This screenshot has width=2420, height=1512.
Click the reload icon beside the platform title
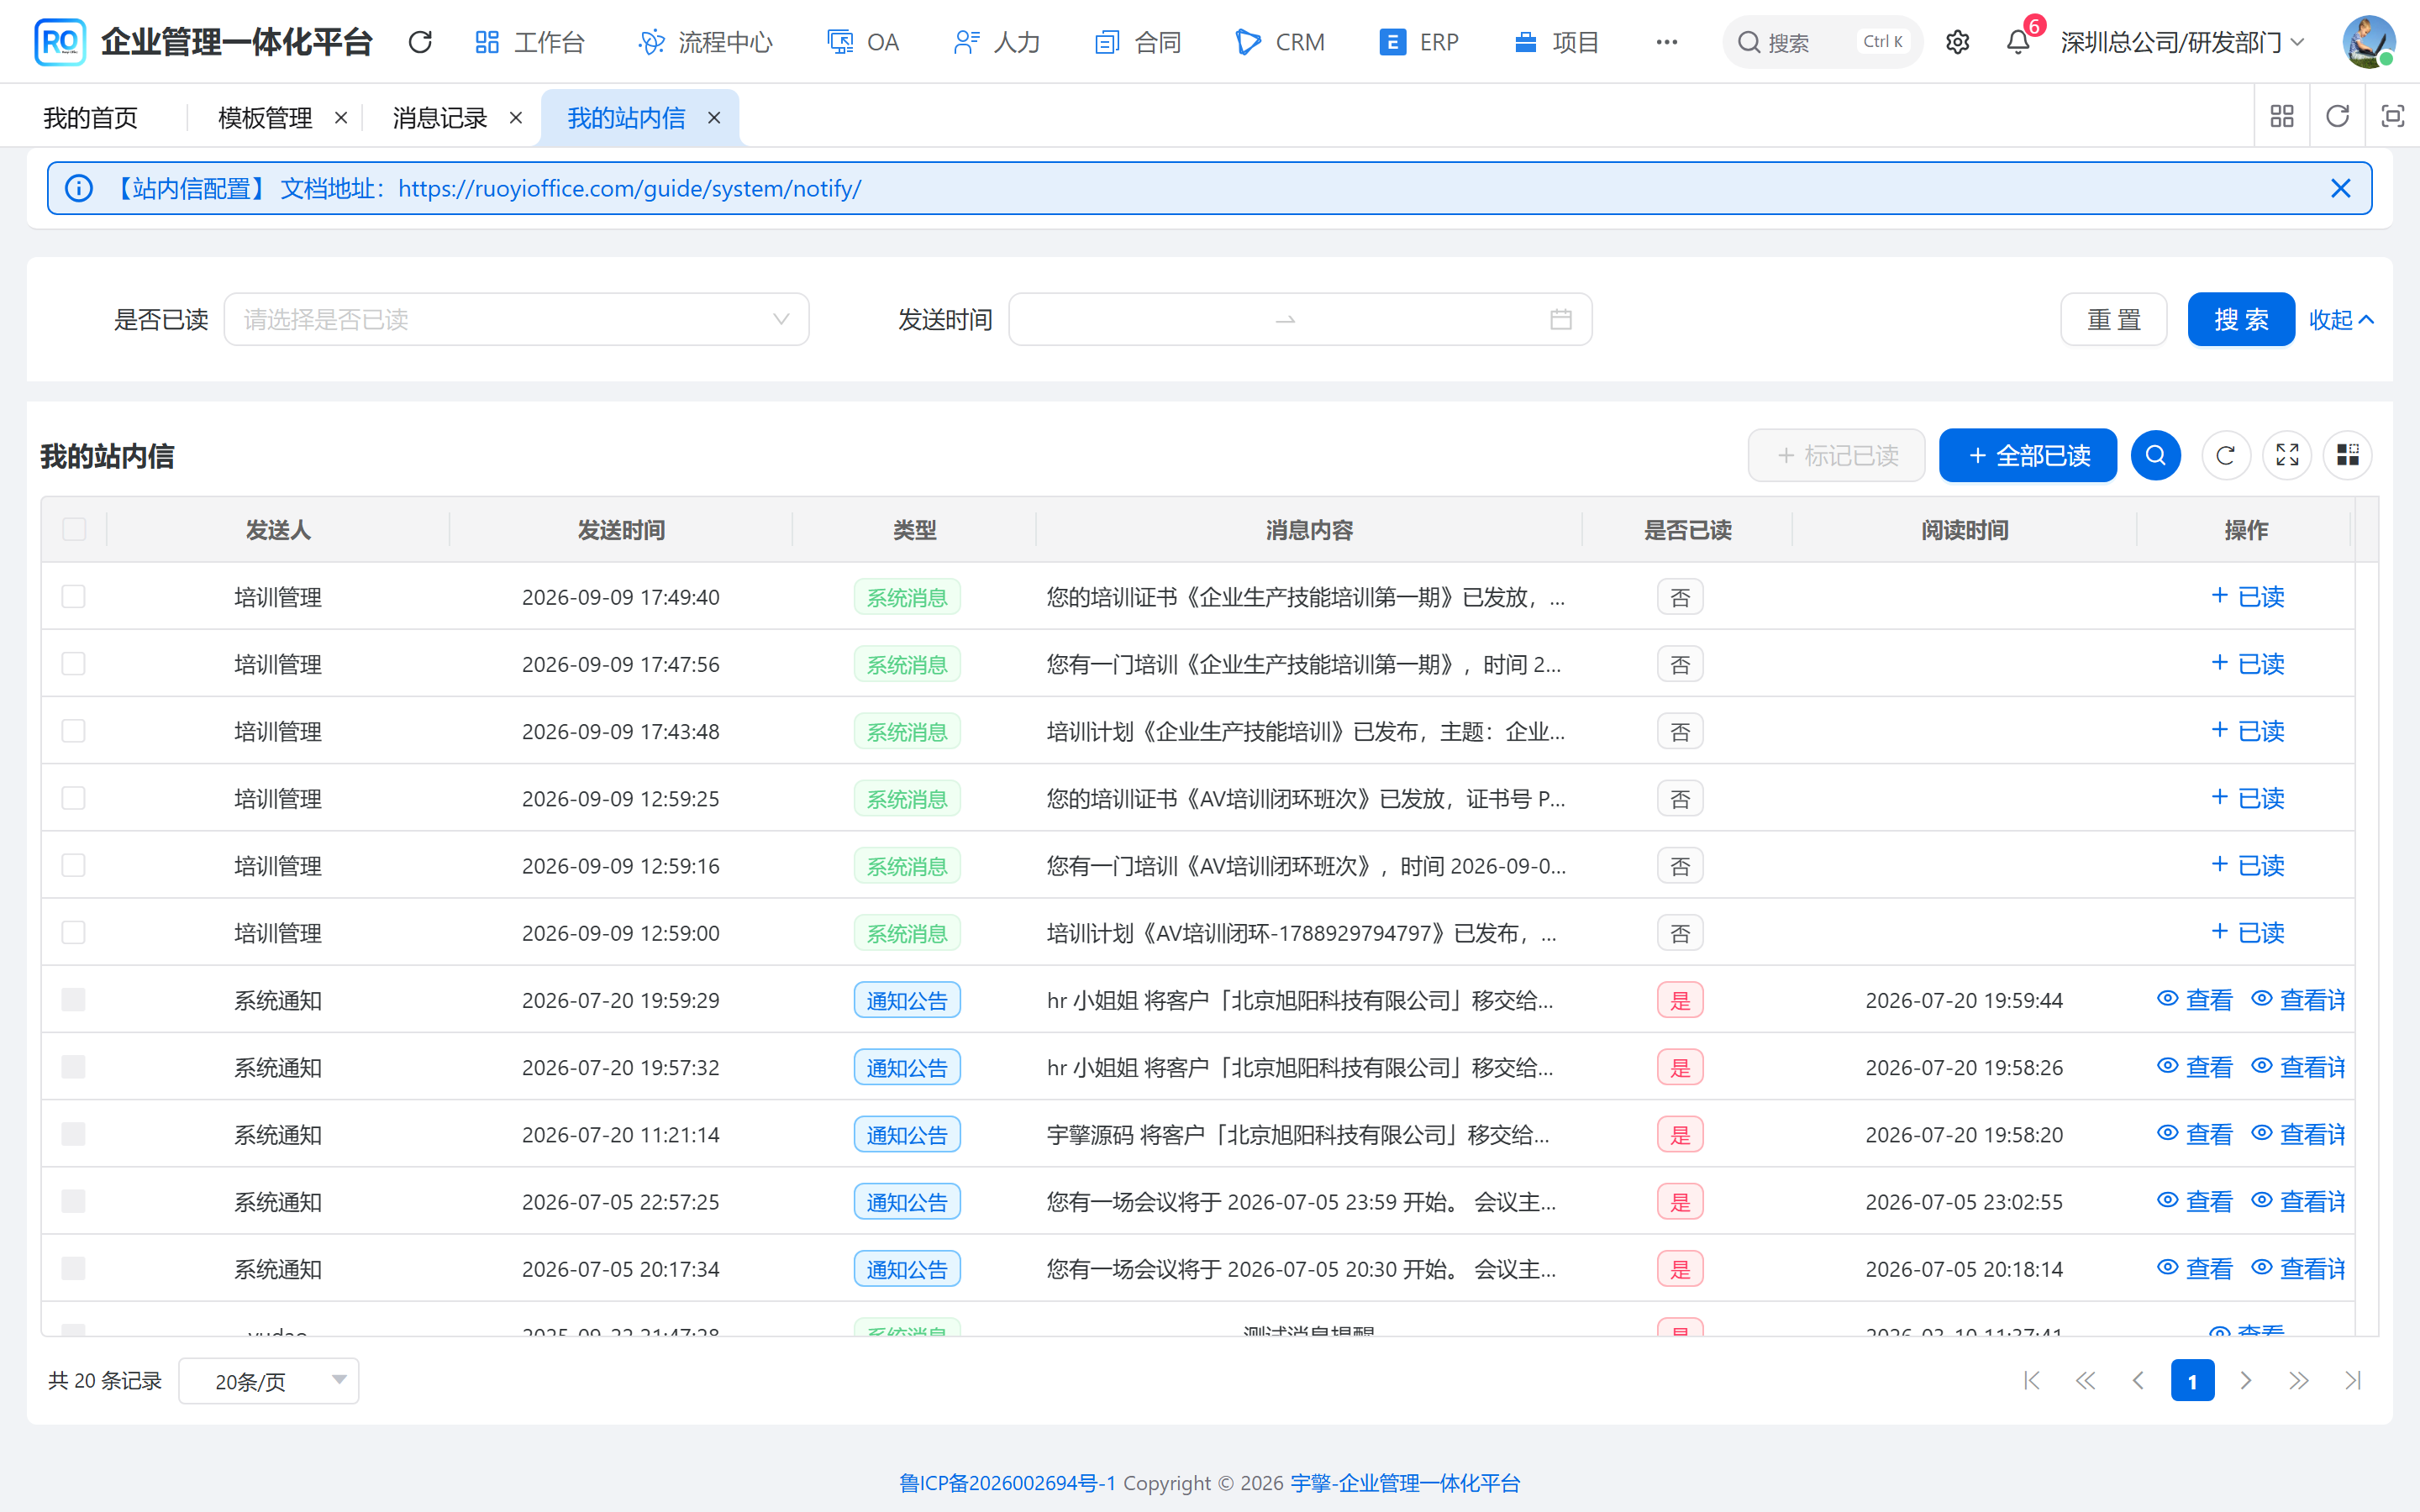click(420, 42)
